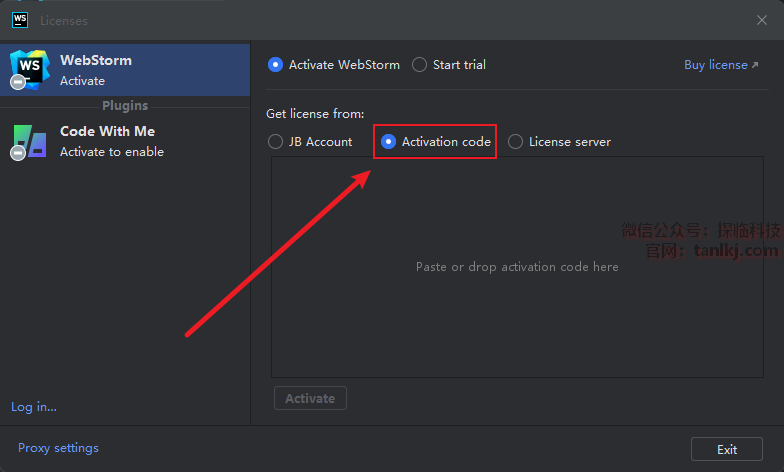Screen dimensions: 784x472
Task: Choose the Start trial radio option
Action: click(x=420, y=65)
